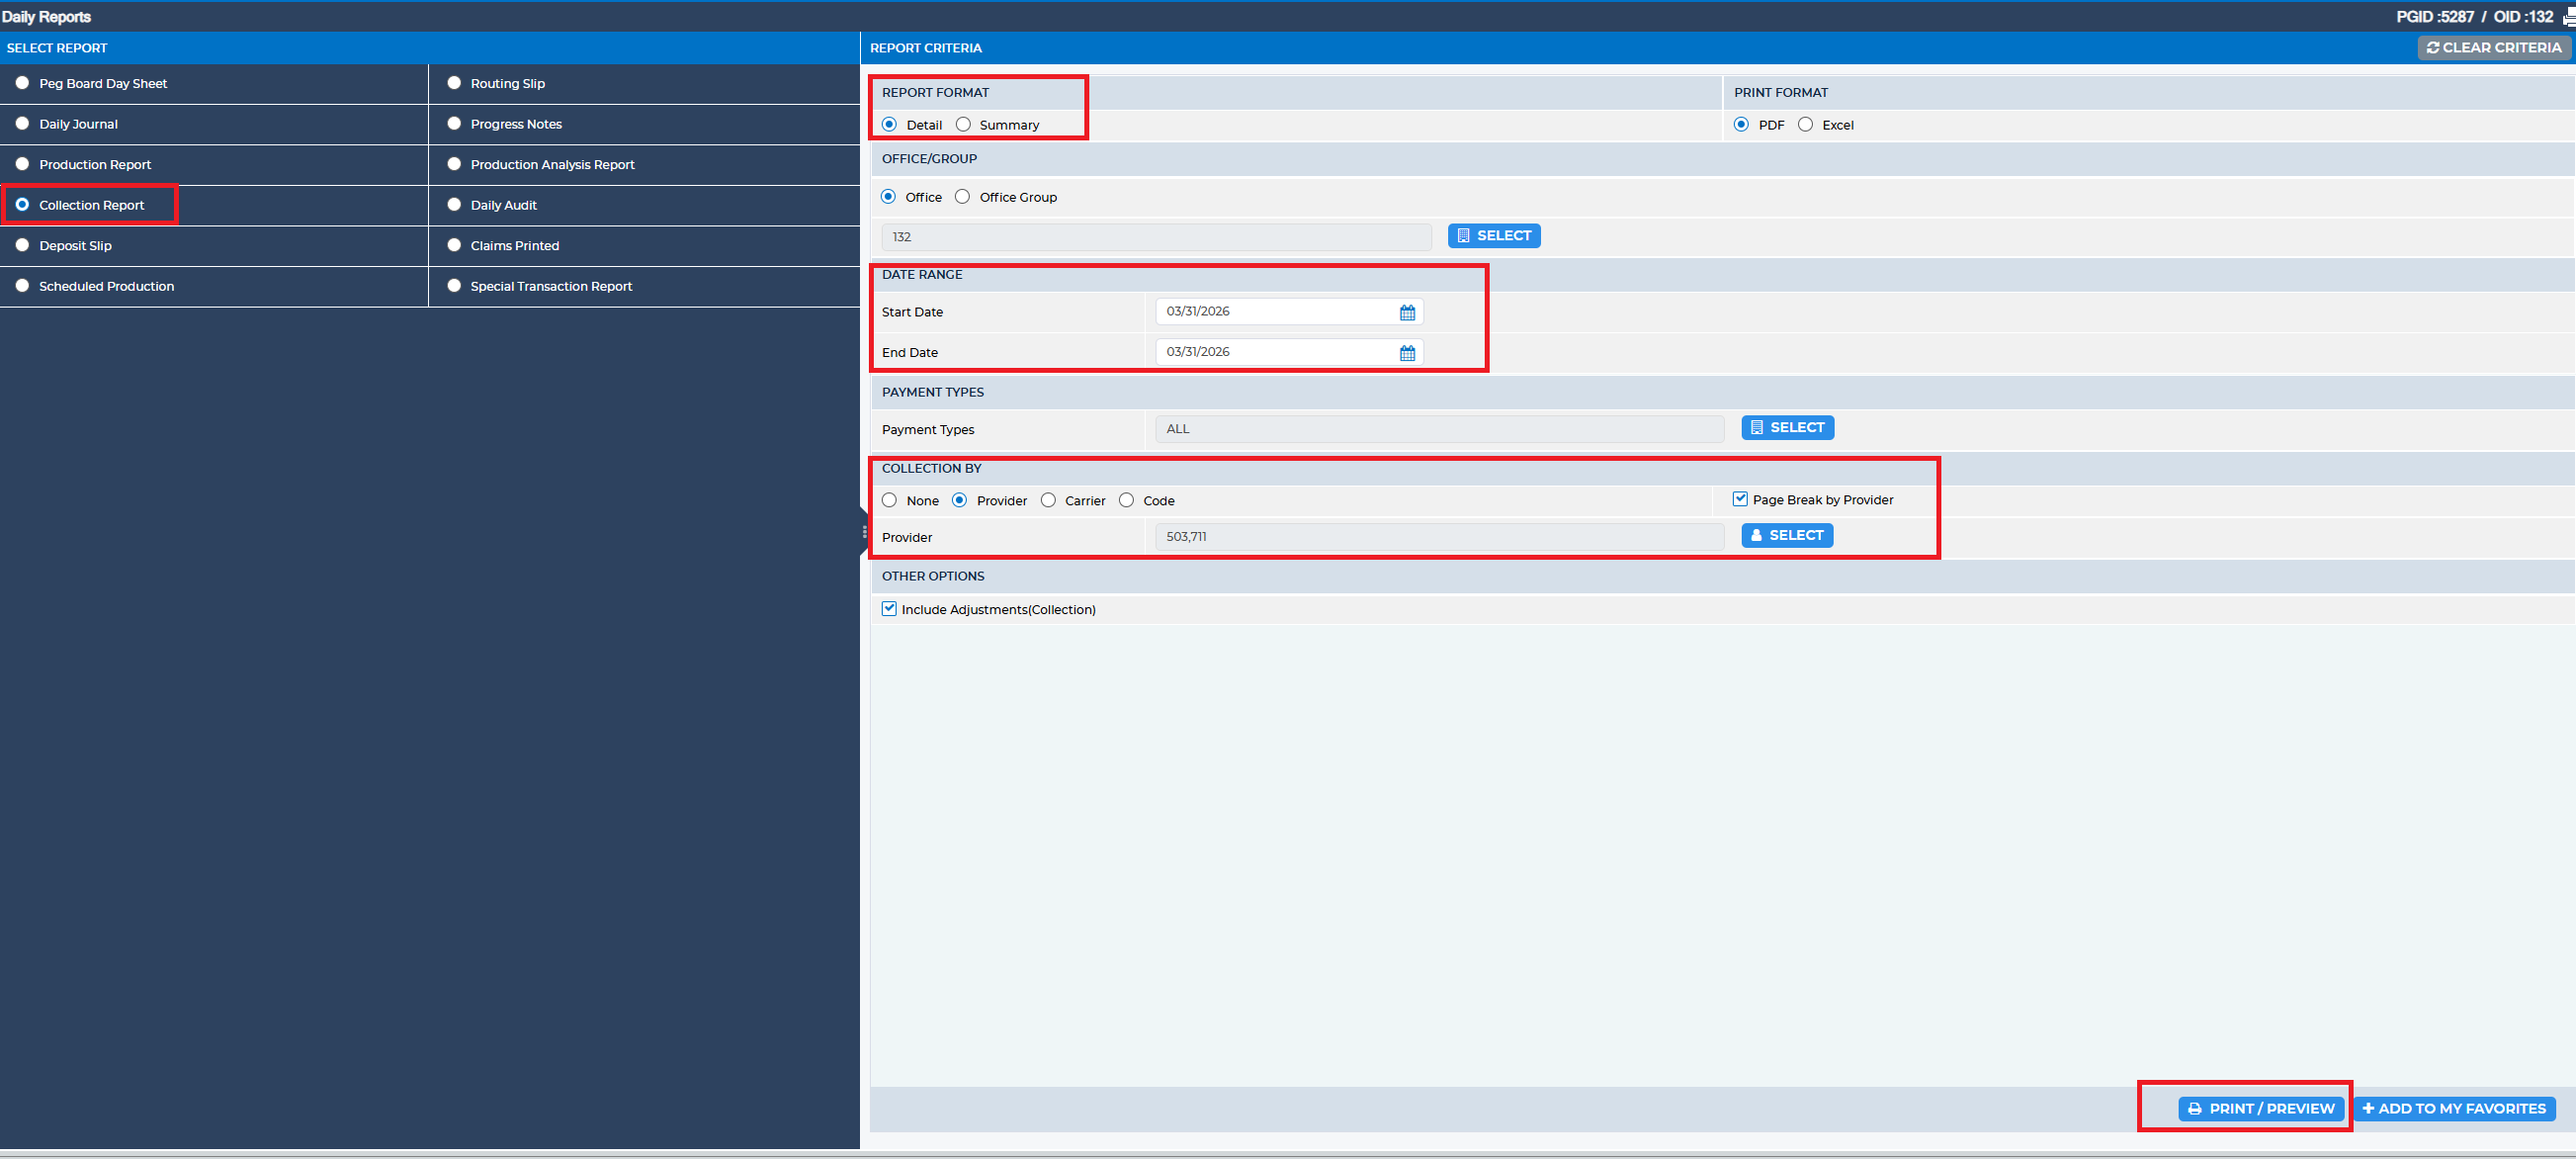Click Clear Criteria refresh button
Viewport: 2576px width, 1159px height.
pyautogui.click(x=2494, y=48)
